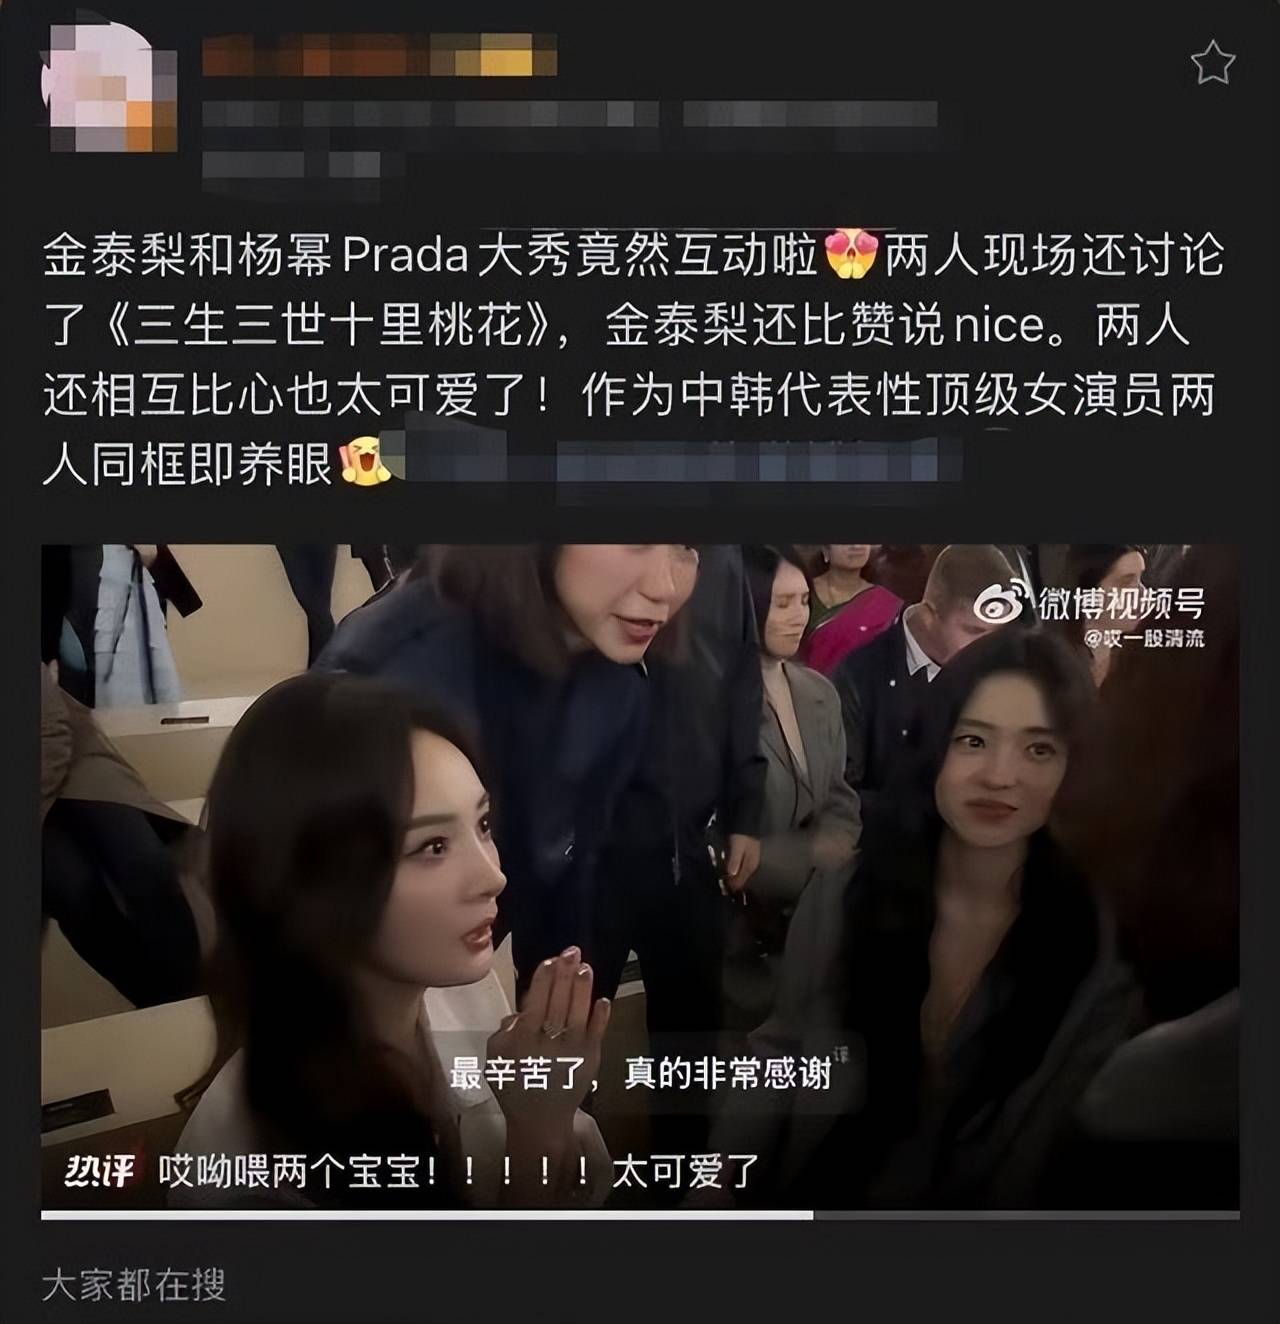Image resolution: width=1280 pixels, height=1324 pixels.
Task: Open the shortest blurred line below username
Action: [x=291, y=164]
